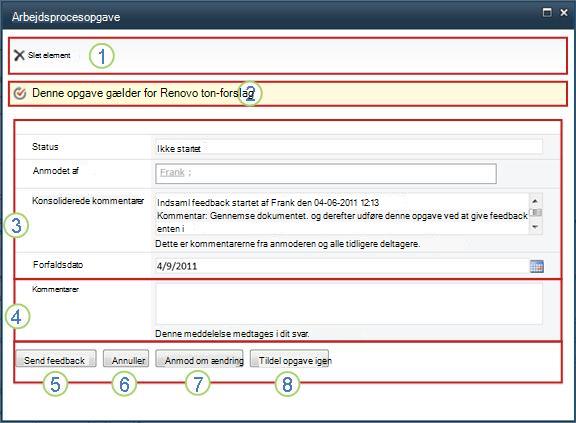This screenshot has height=423, width=576.
Task: Click the Send feedback button
Action: (x=55, y=359)
